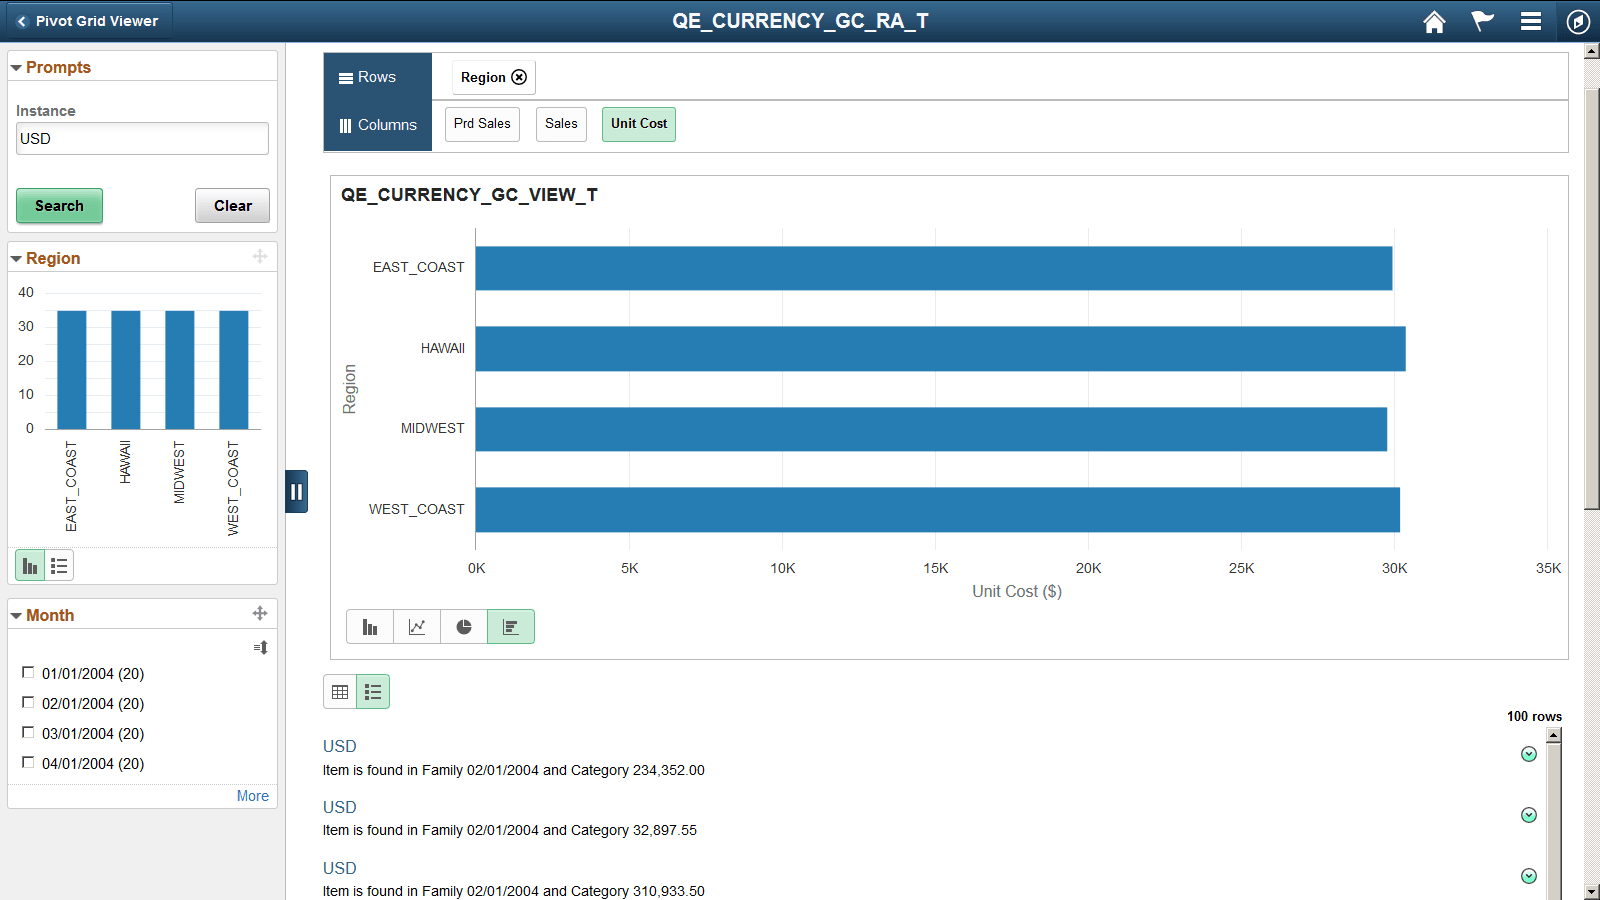Expand details for the first USD row
1600x900 pixels.
(1528, 754)
